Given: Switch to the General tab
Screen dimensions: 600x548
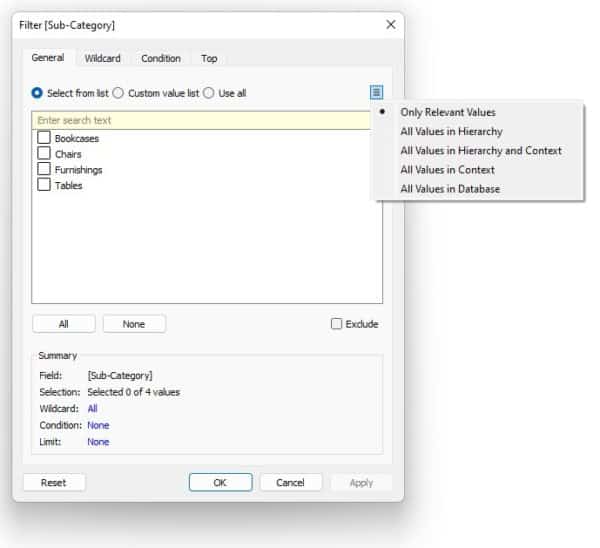Looking at the screenshot, I should tap(48, 58).
